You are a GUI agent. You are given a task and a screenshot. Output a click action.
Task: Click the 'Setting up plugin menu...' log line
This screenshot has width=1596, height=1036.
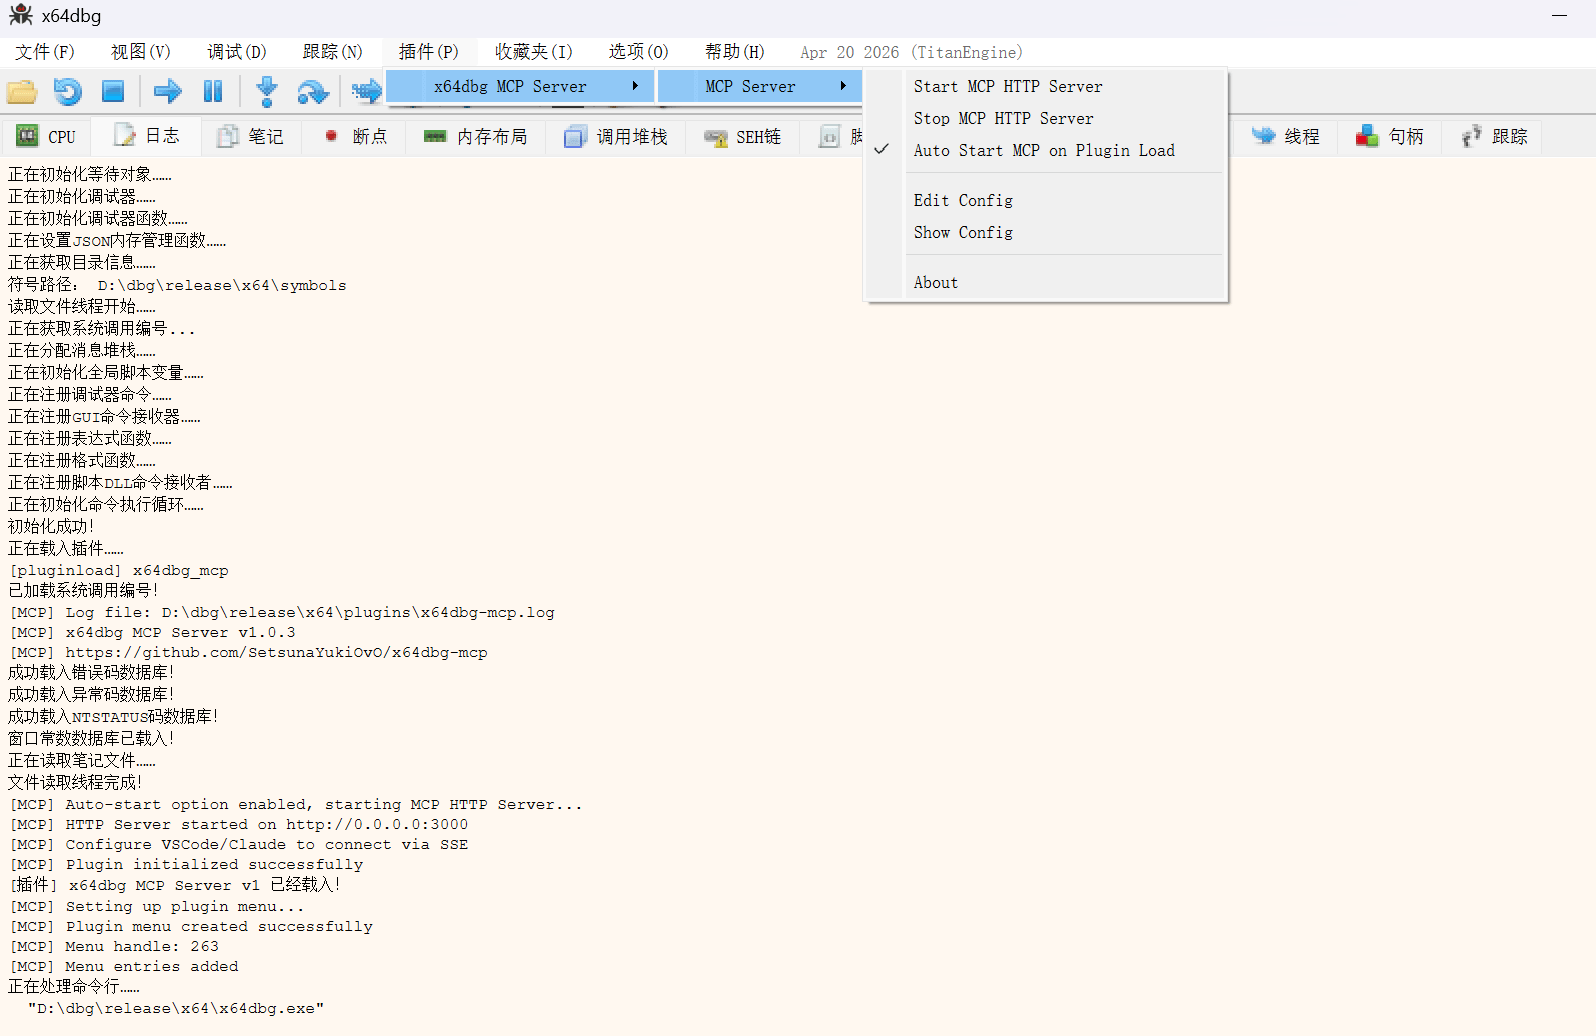[x=157, y=907]
